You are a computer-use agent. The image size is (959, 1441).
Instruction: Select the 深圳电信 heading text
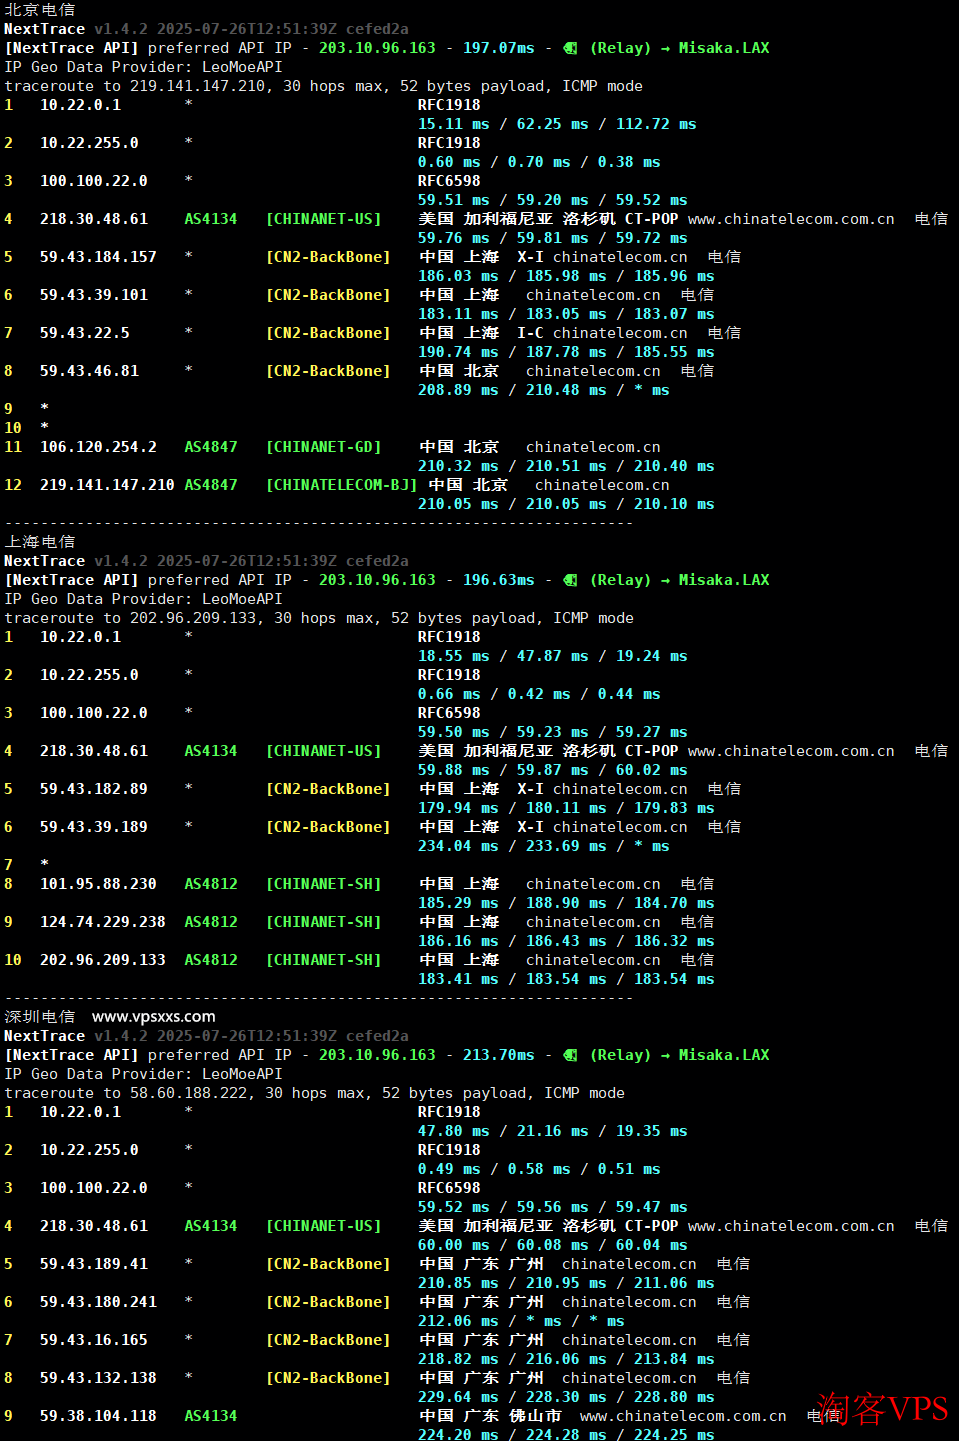click(x=40, y=1017)
